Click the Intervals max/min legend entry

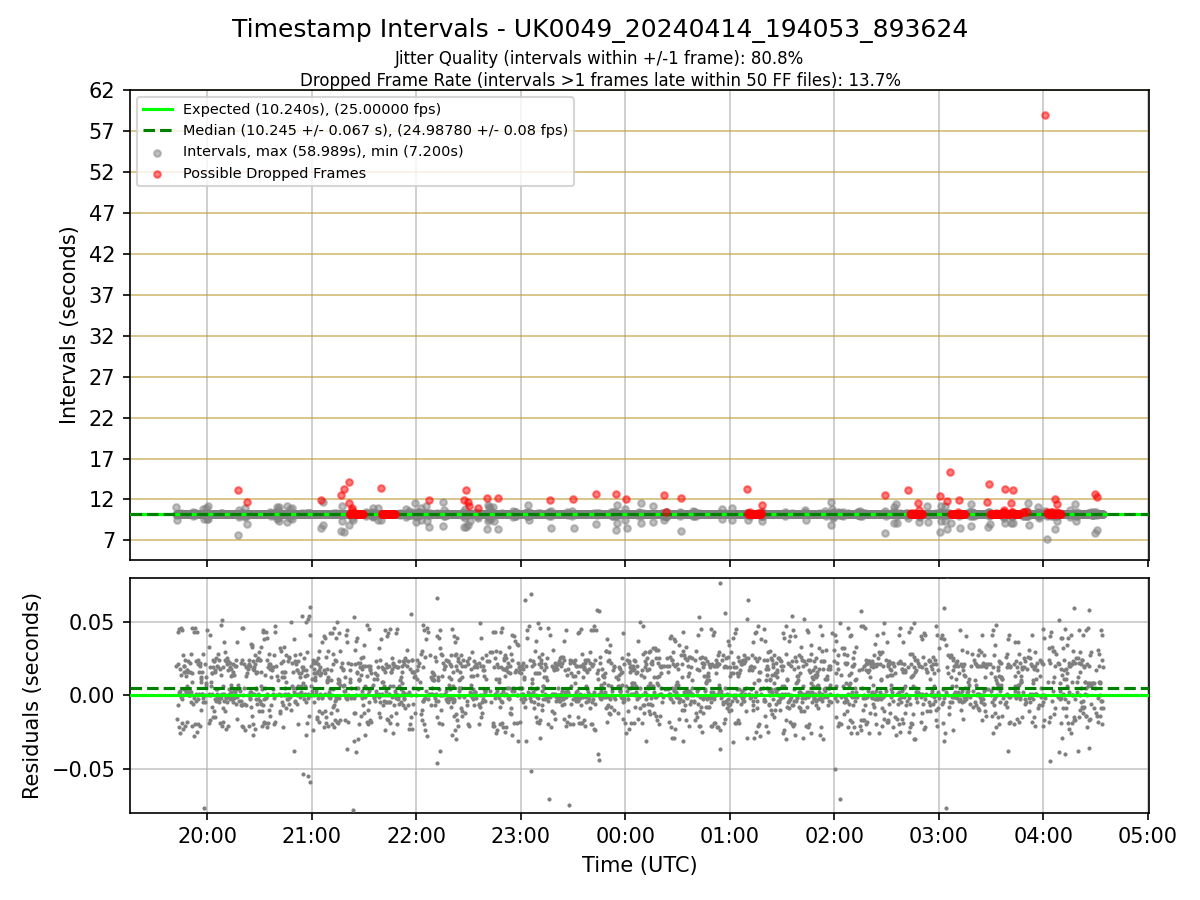[x=323, y=152]
